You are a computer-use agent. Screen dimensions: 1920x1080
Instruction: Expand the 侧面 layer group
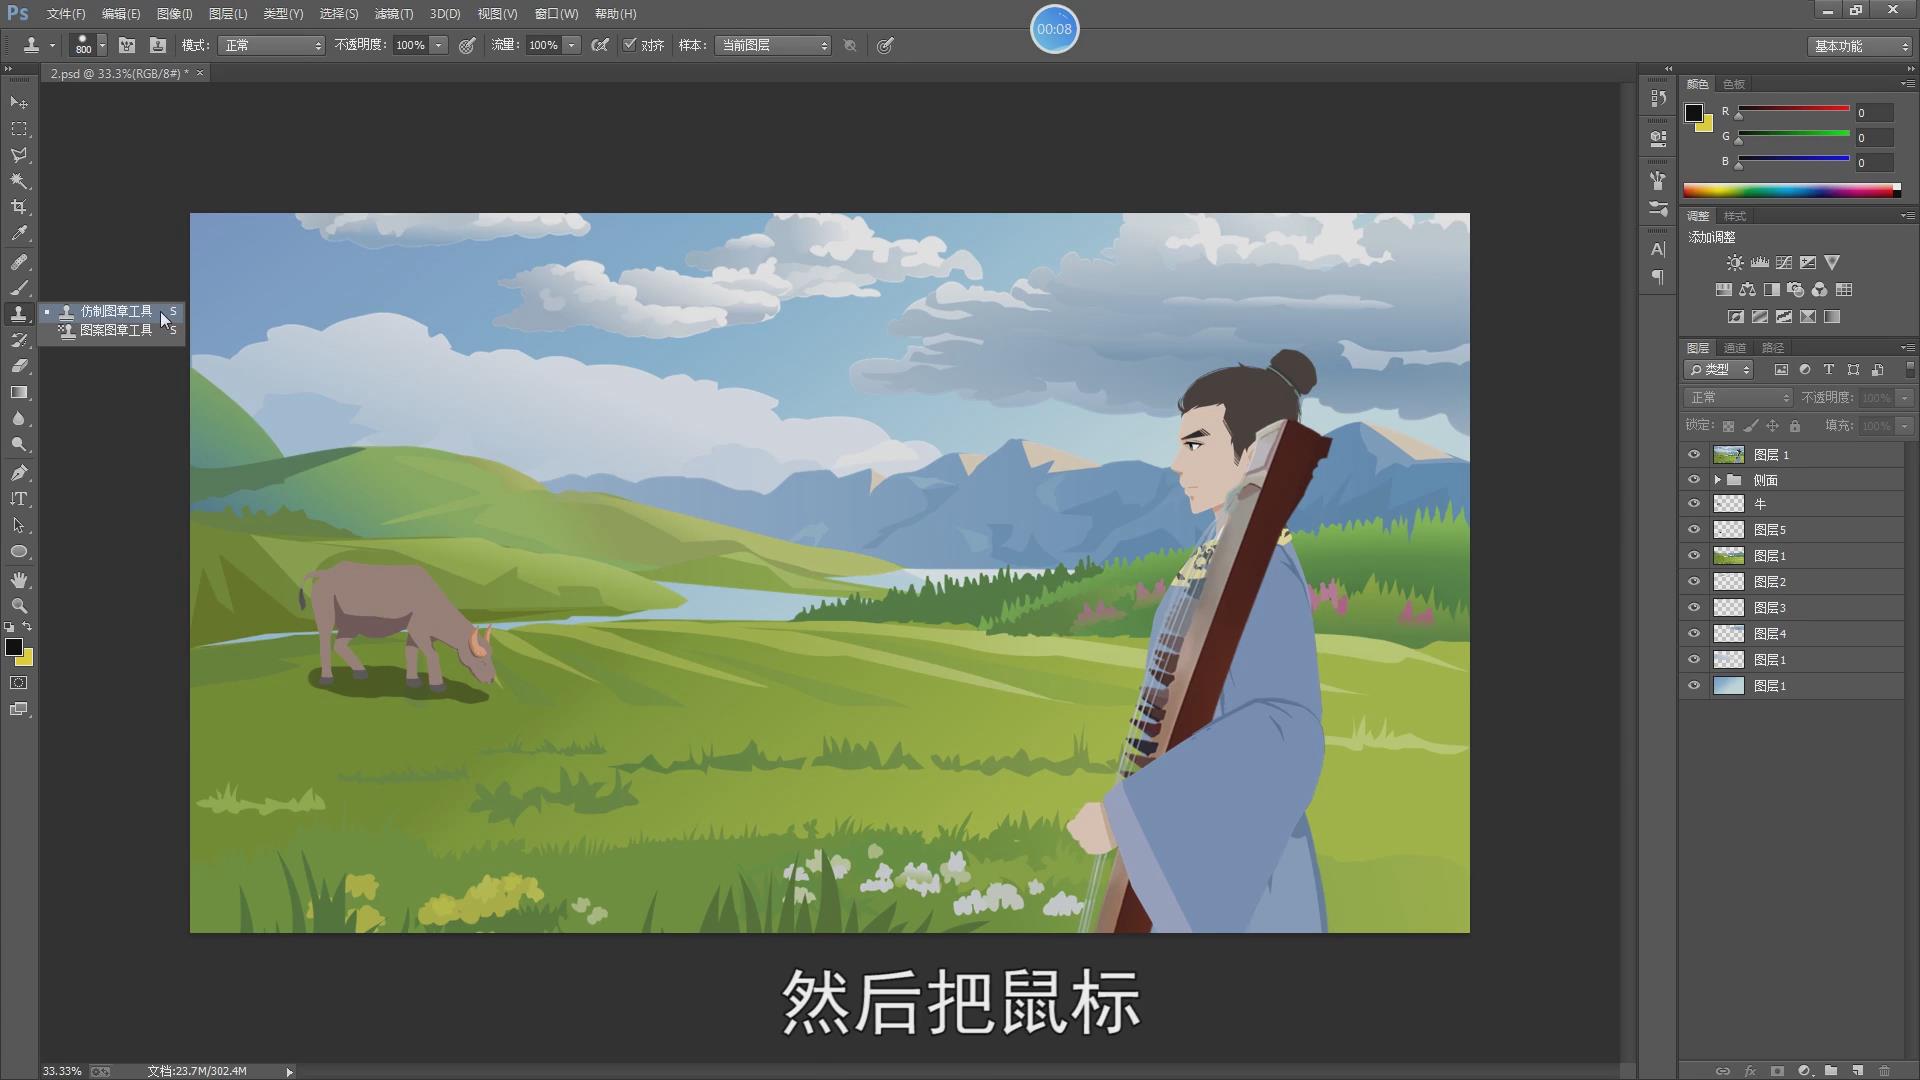point(1717,480)
